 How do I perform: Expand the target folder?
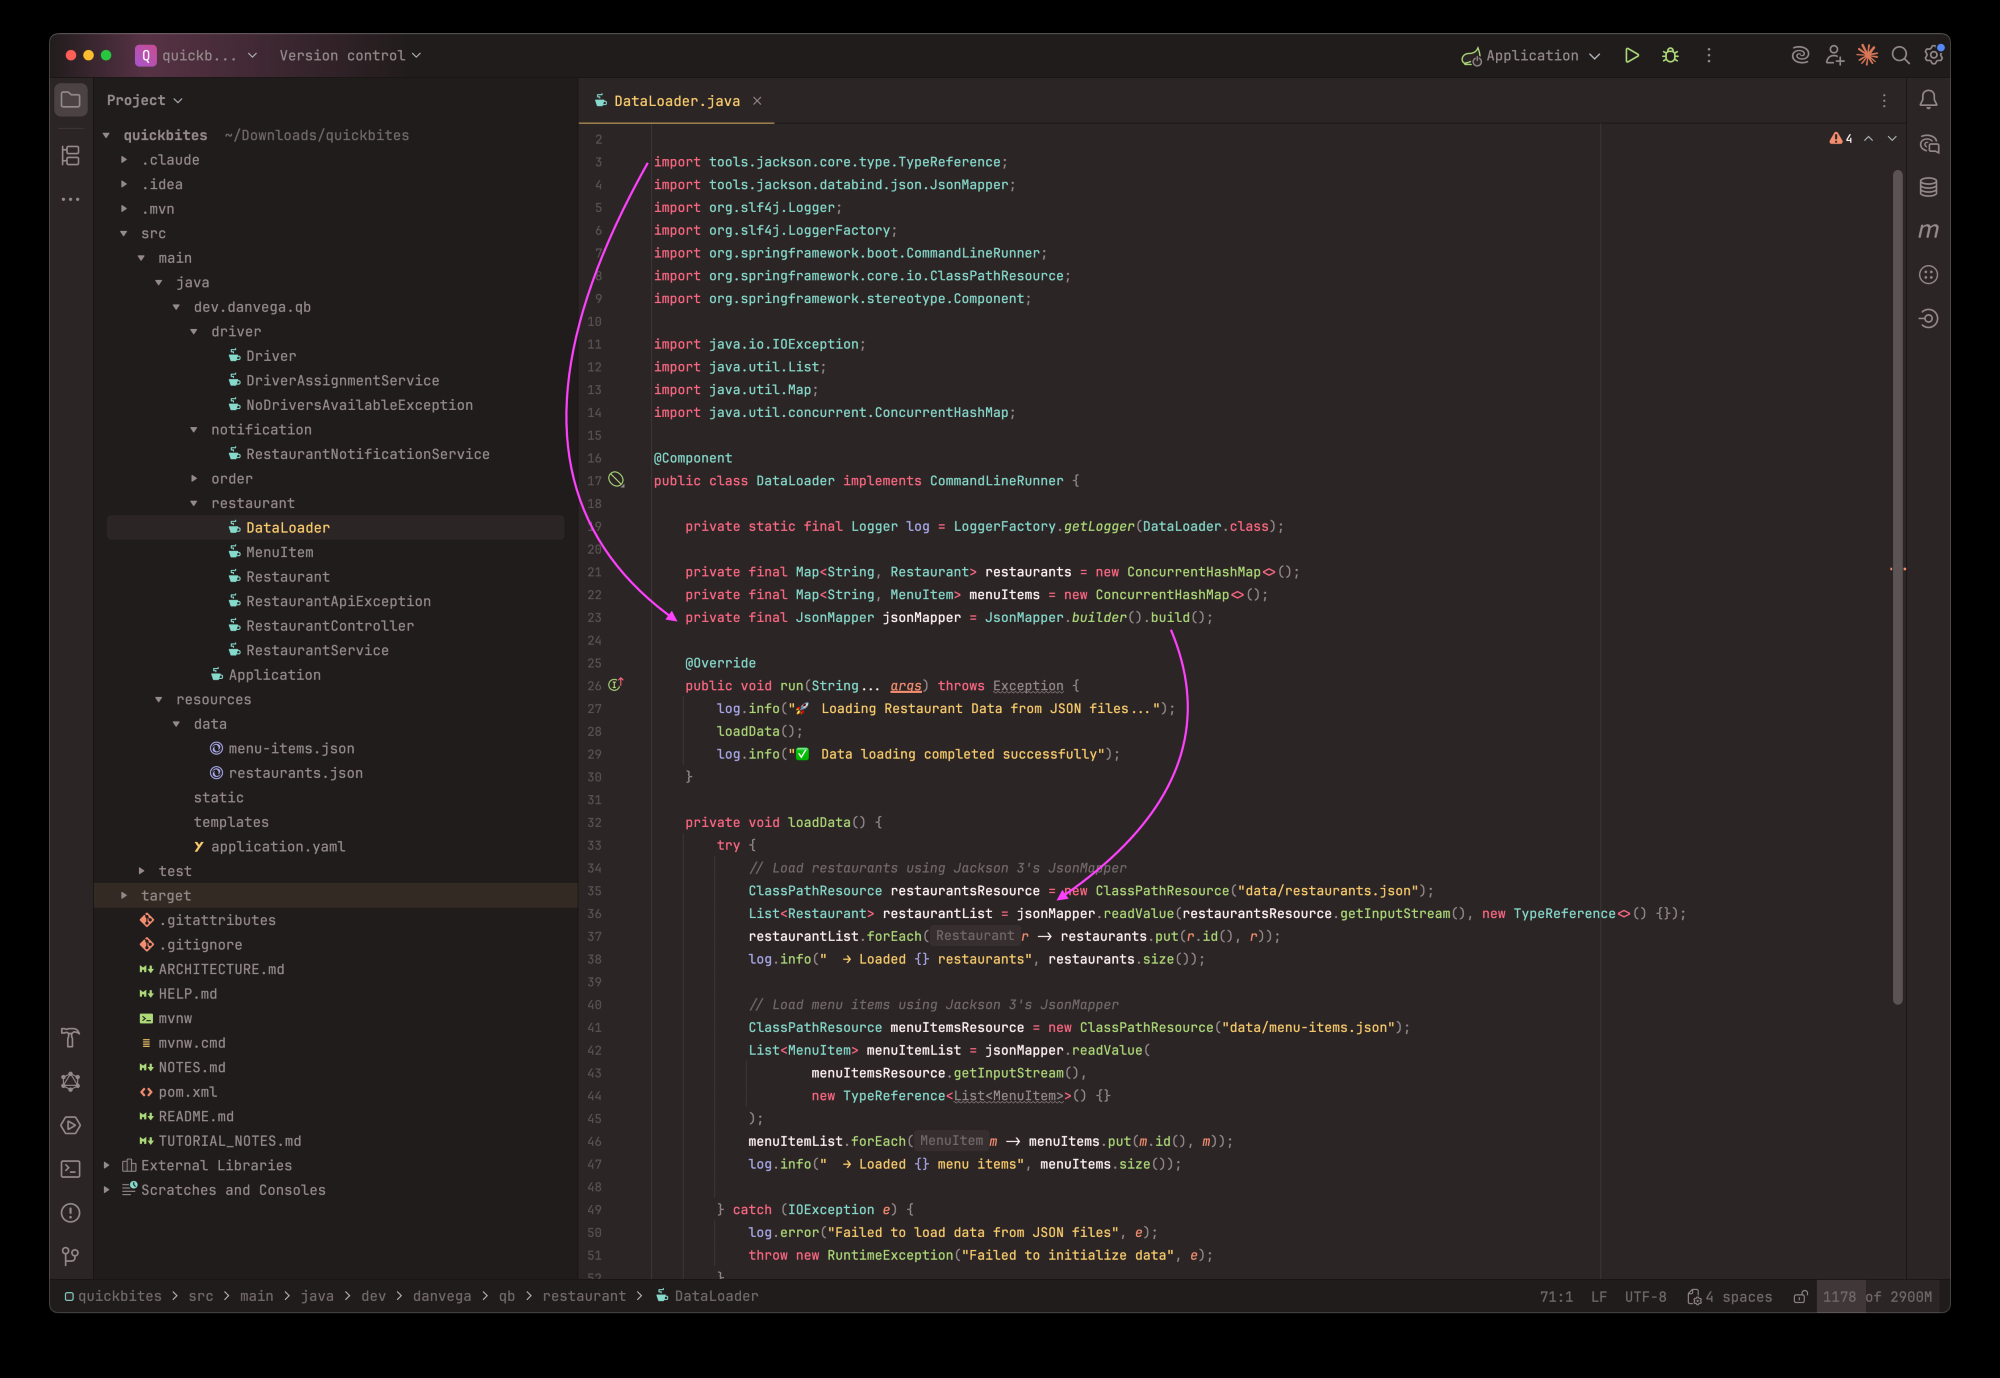pyautogui.click(x=124, y=896)
